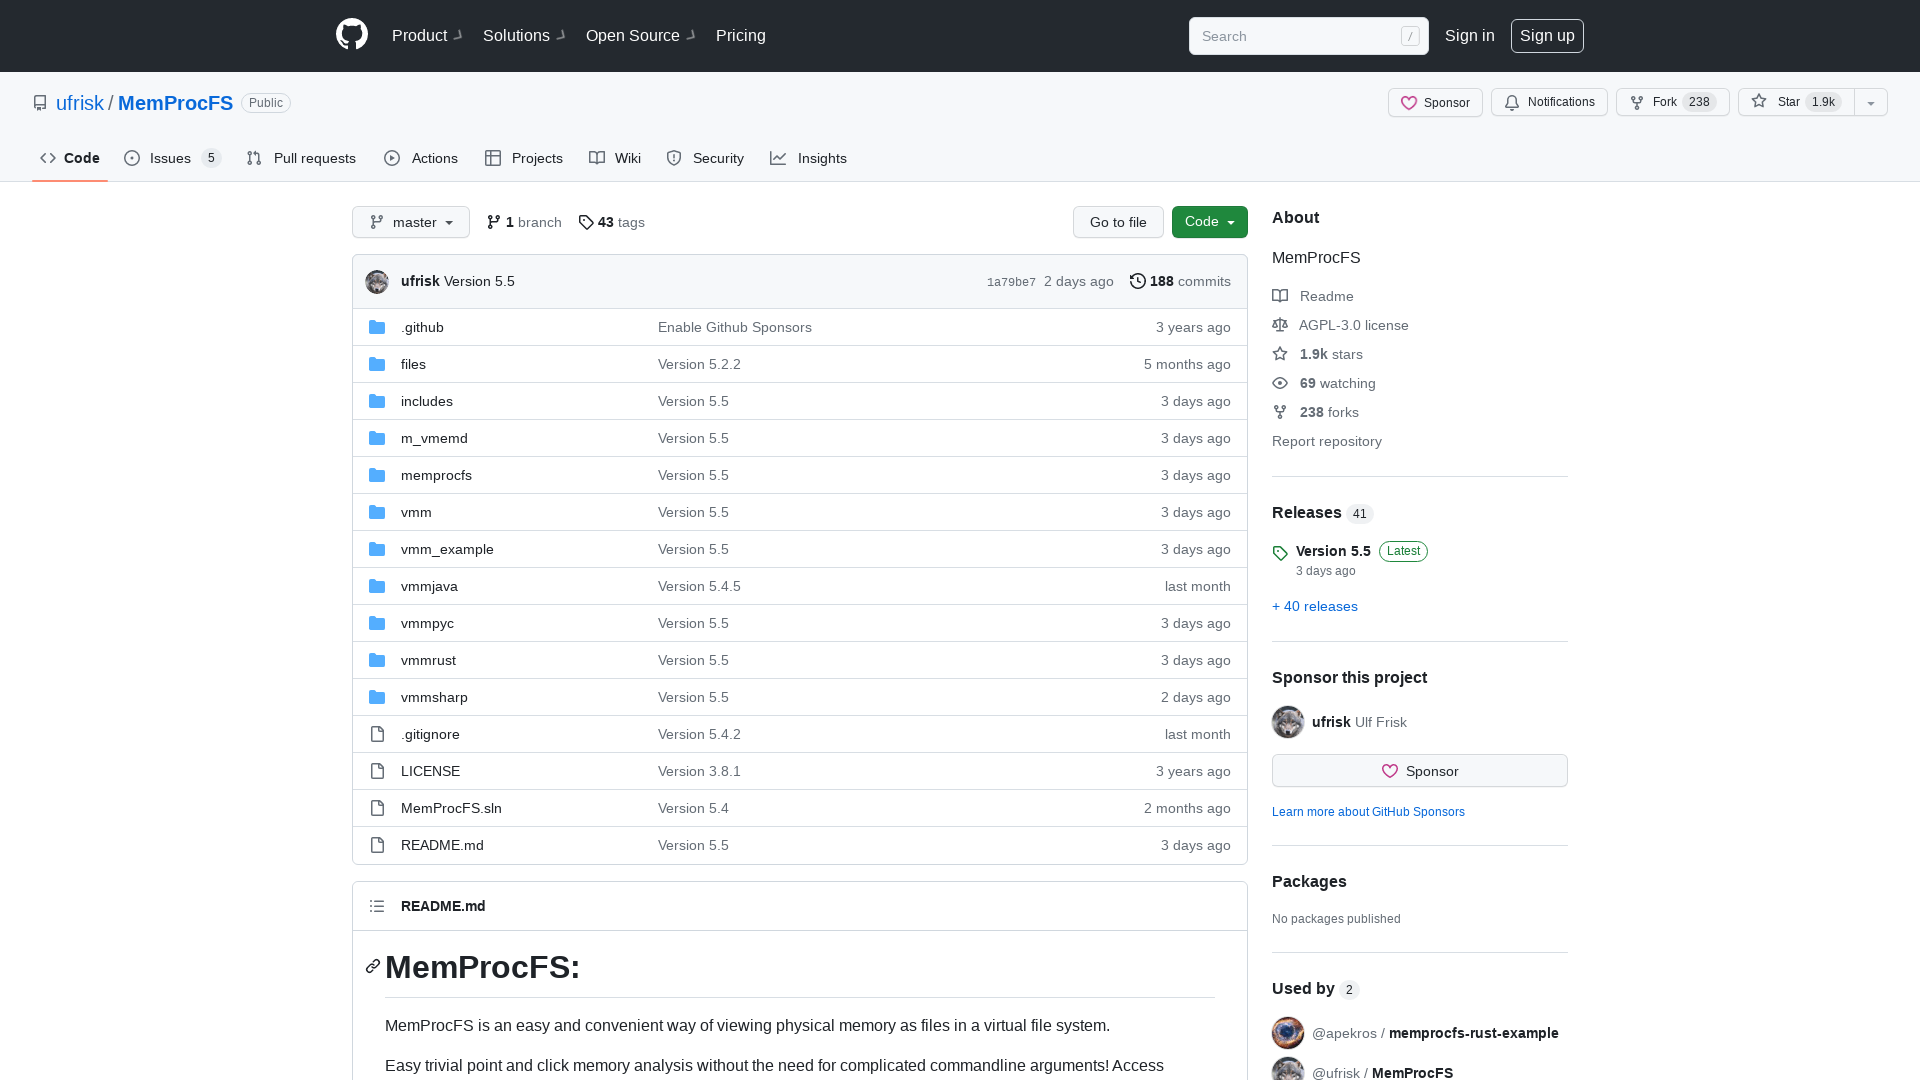Click the release tag icon near Version 5.5
This screenshot has height=1080, width=1920.
[x=1280, y=553]
